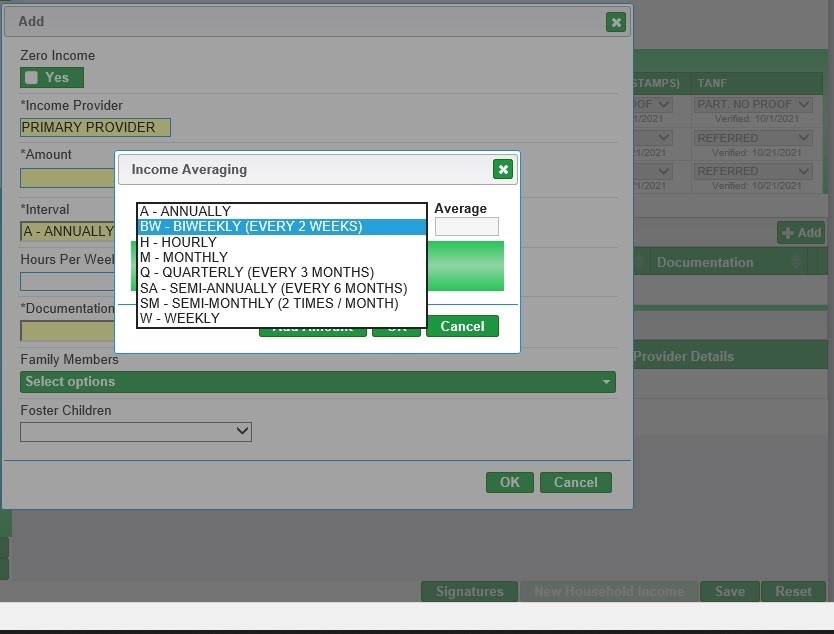834x634 pixels.
Task: Open the Family Members Select options dropdown
Action: 317,382
